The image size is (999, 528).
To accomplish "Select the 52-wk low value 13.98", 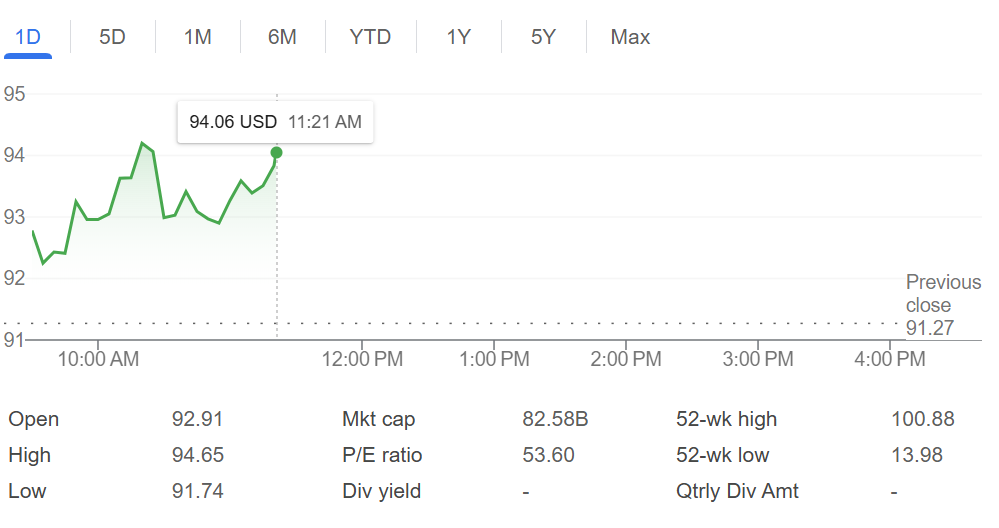I will tap(916, 455).
